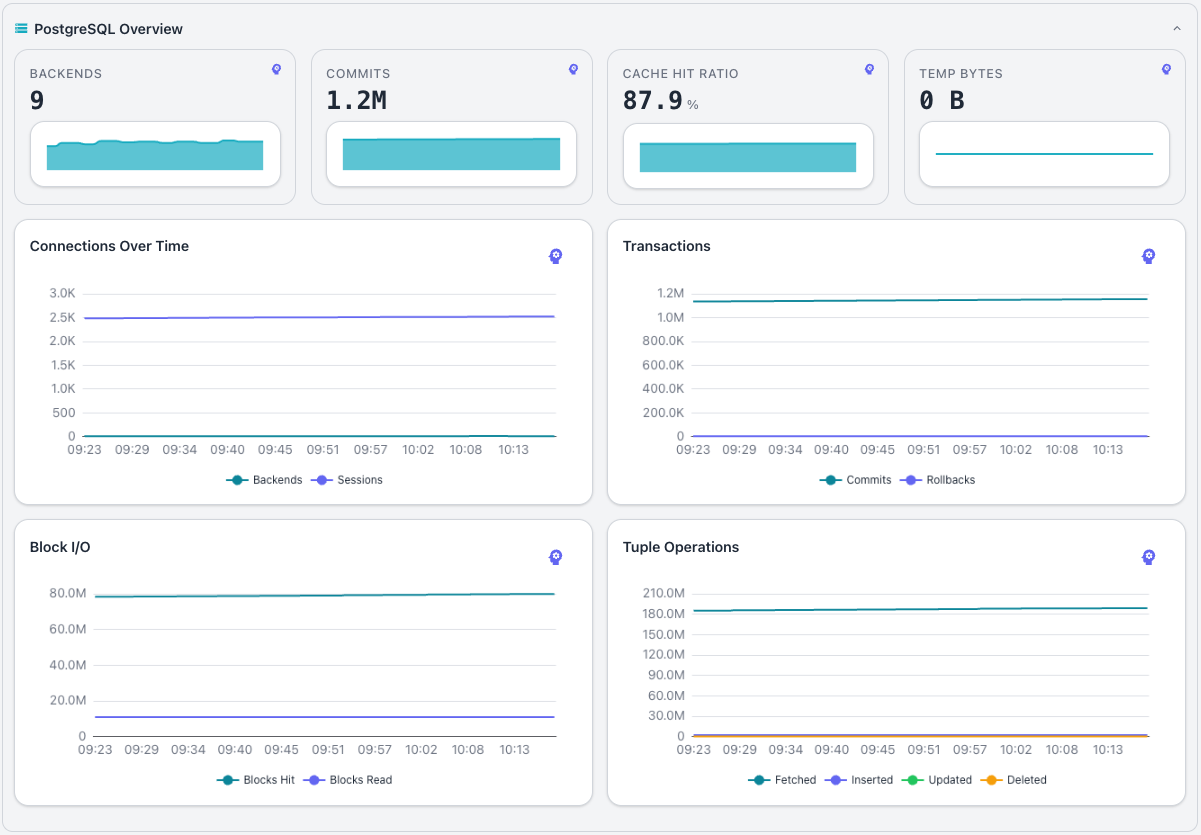This screenshot has height=835, width=1201.
Task: Click the 10:02 time label in Tuple Operations chart
Action: [1015, 750]
